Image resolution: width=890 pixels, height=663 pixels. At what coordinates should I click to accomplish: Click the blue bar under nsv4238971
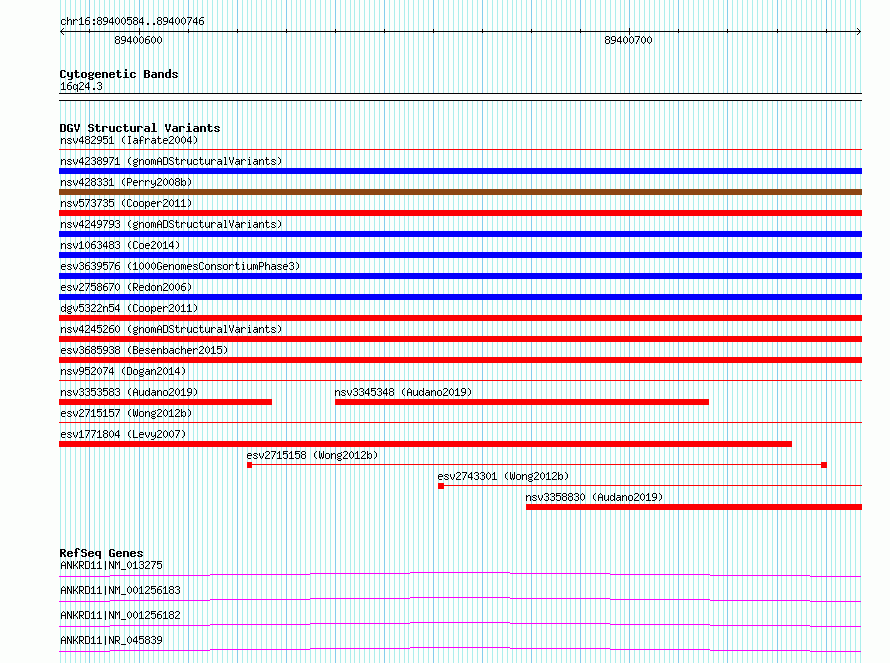(x=460, y=171)
